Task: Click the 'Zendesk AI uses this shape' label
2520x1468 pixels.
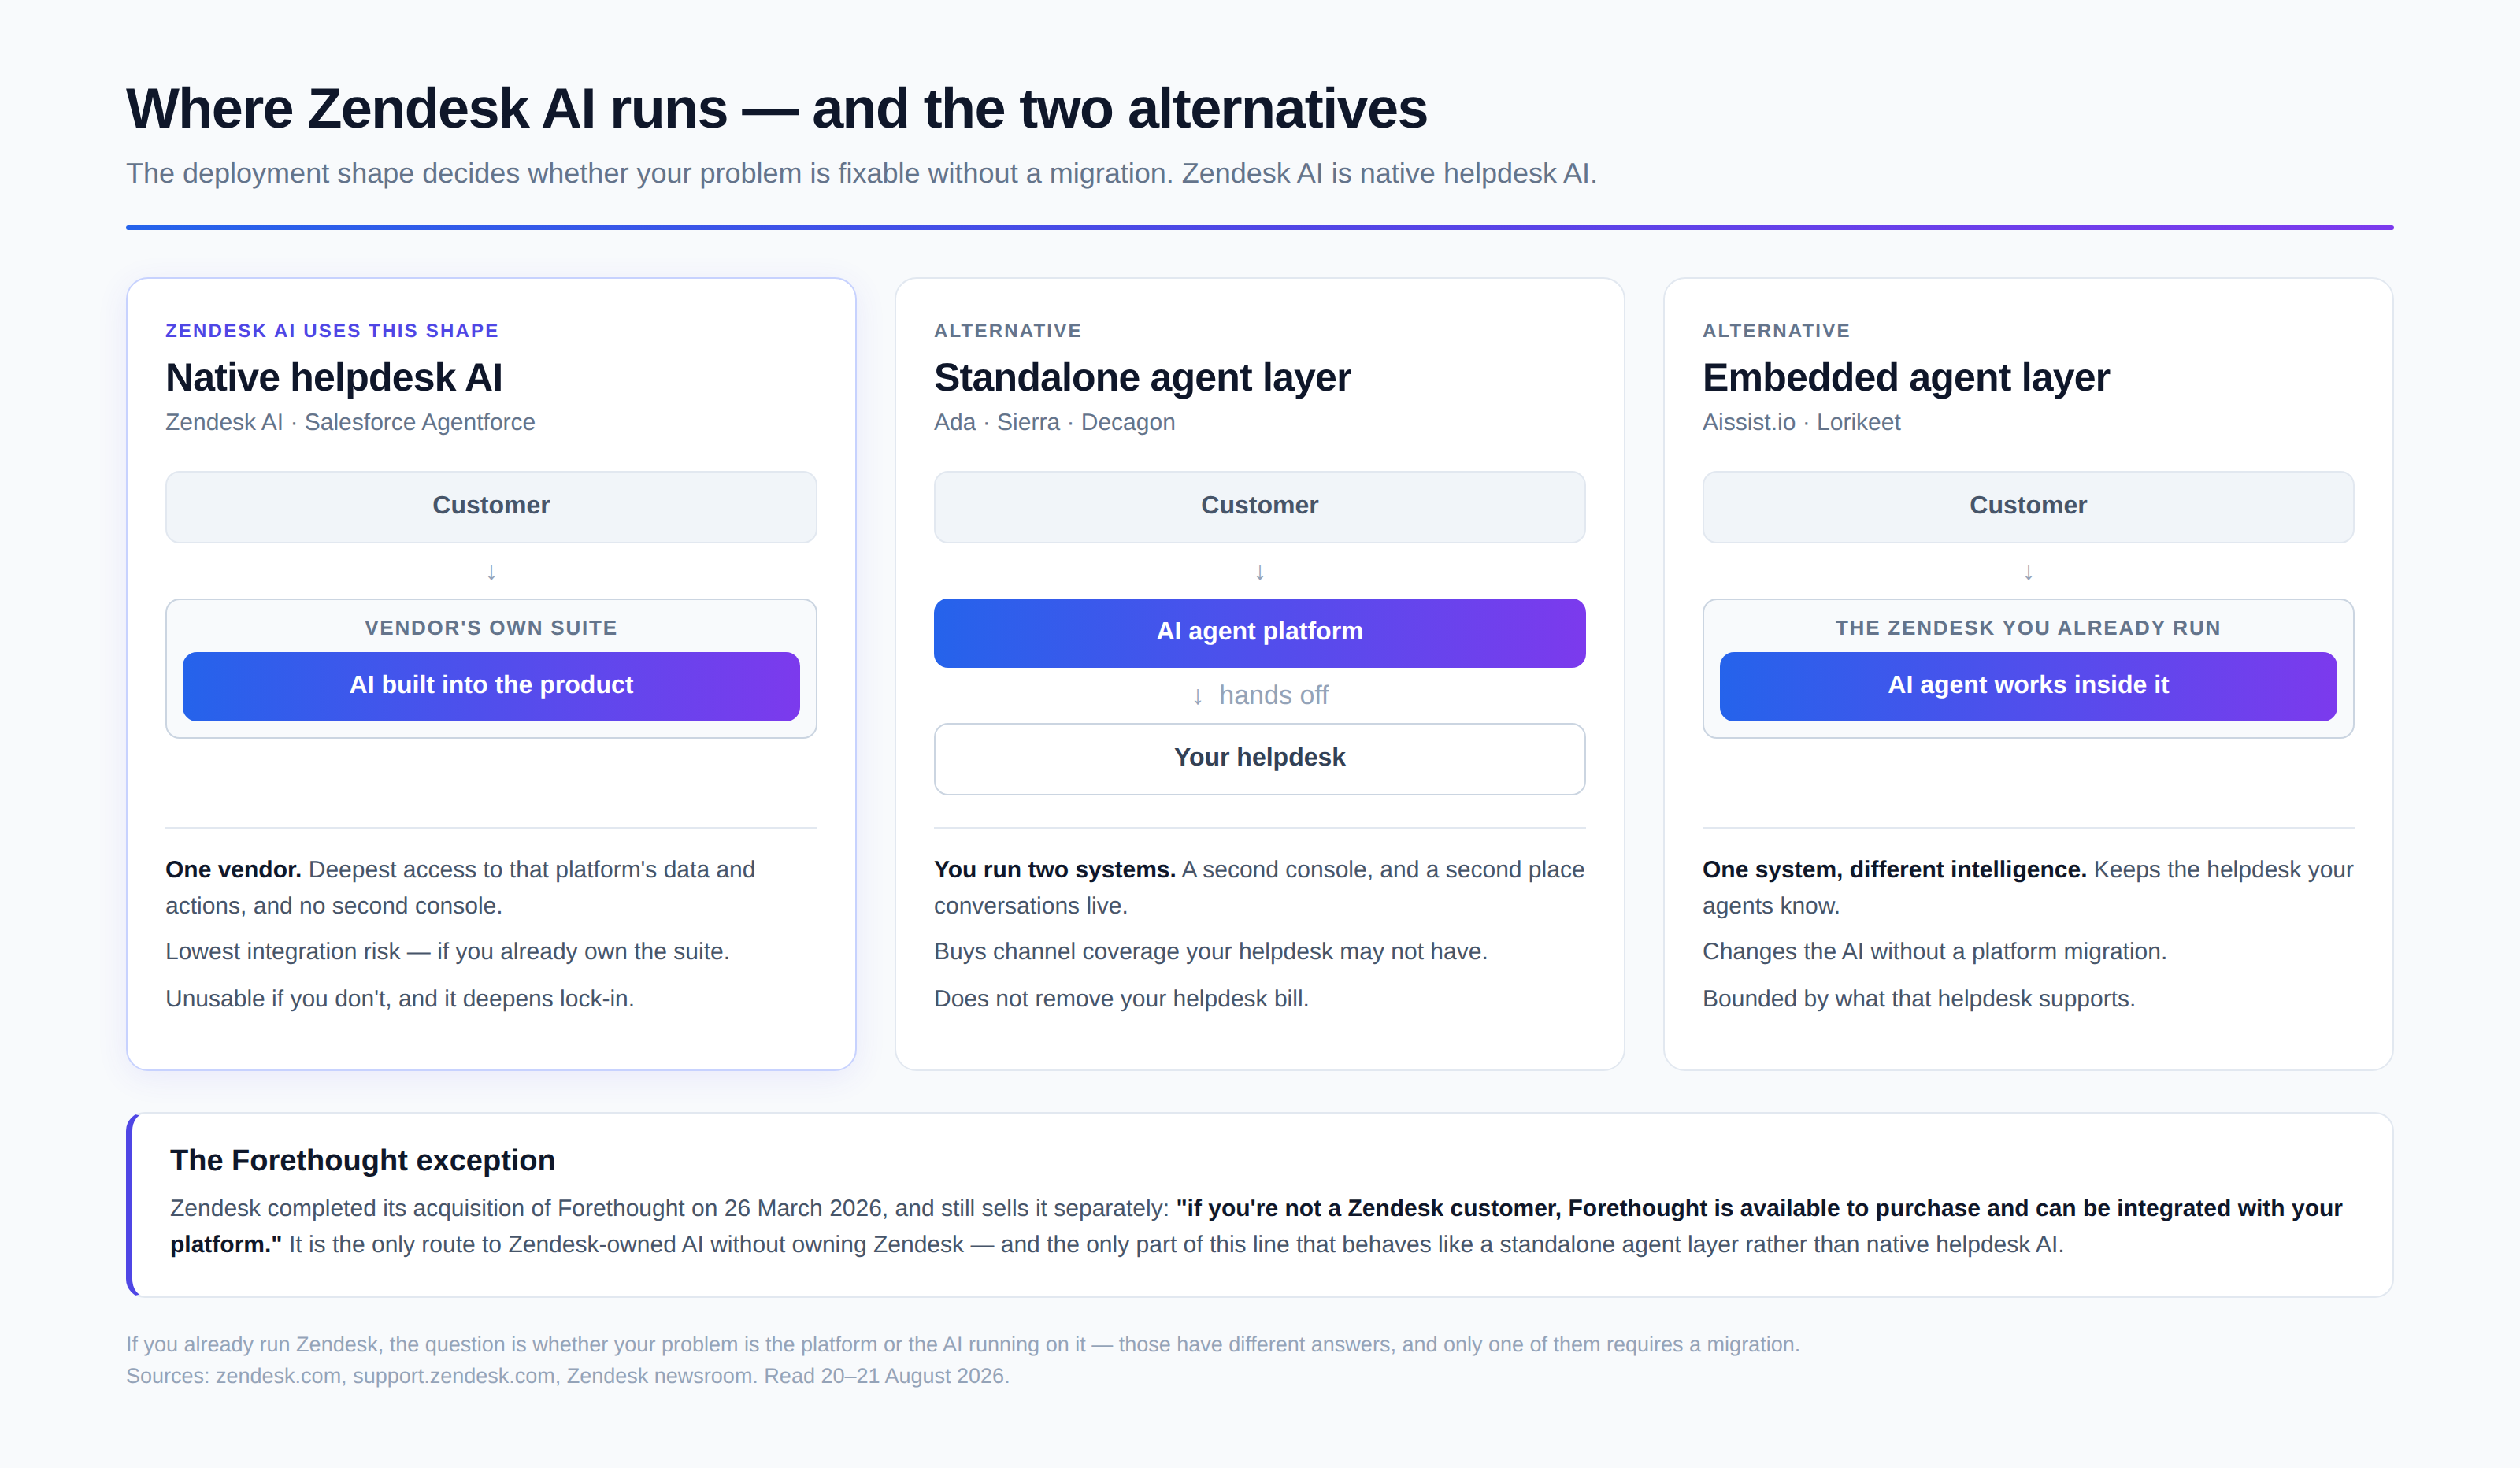Action: point(332,331)
